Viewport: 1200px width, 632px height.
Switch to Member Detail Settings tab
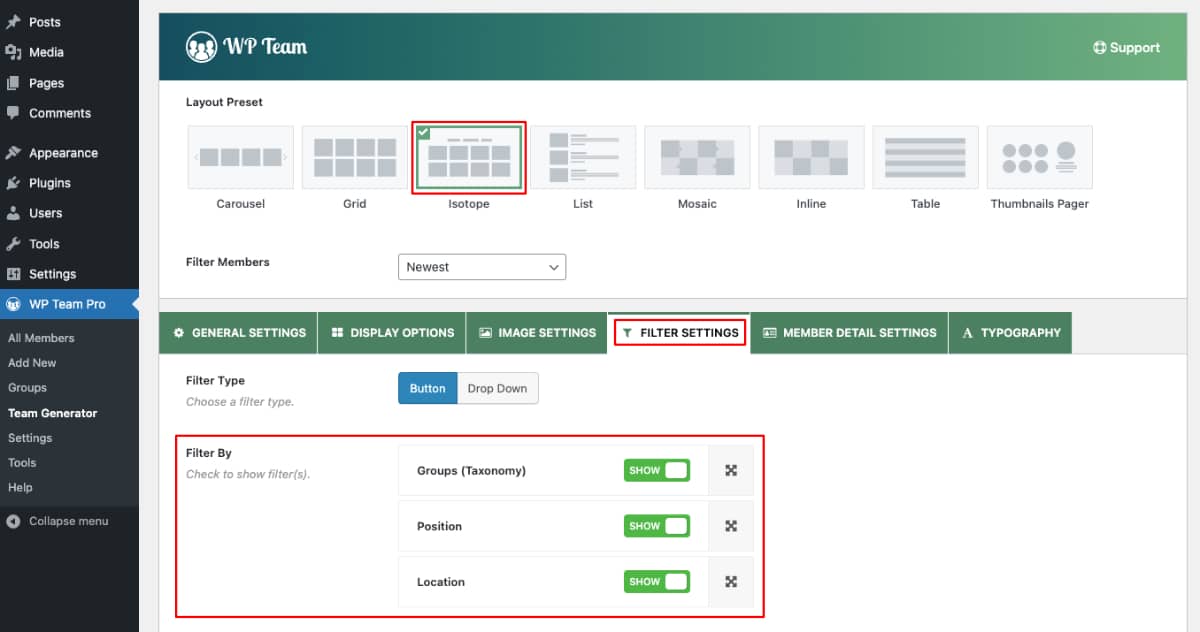point(850,333)
